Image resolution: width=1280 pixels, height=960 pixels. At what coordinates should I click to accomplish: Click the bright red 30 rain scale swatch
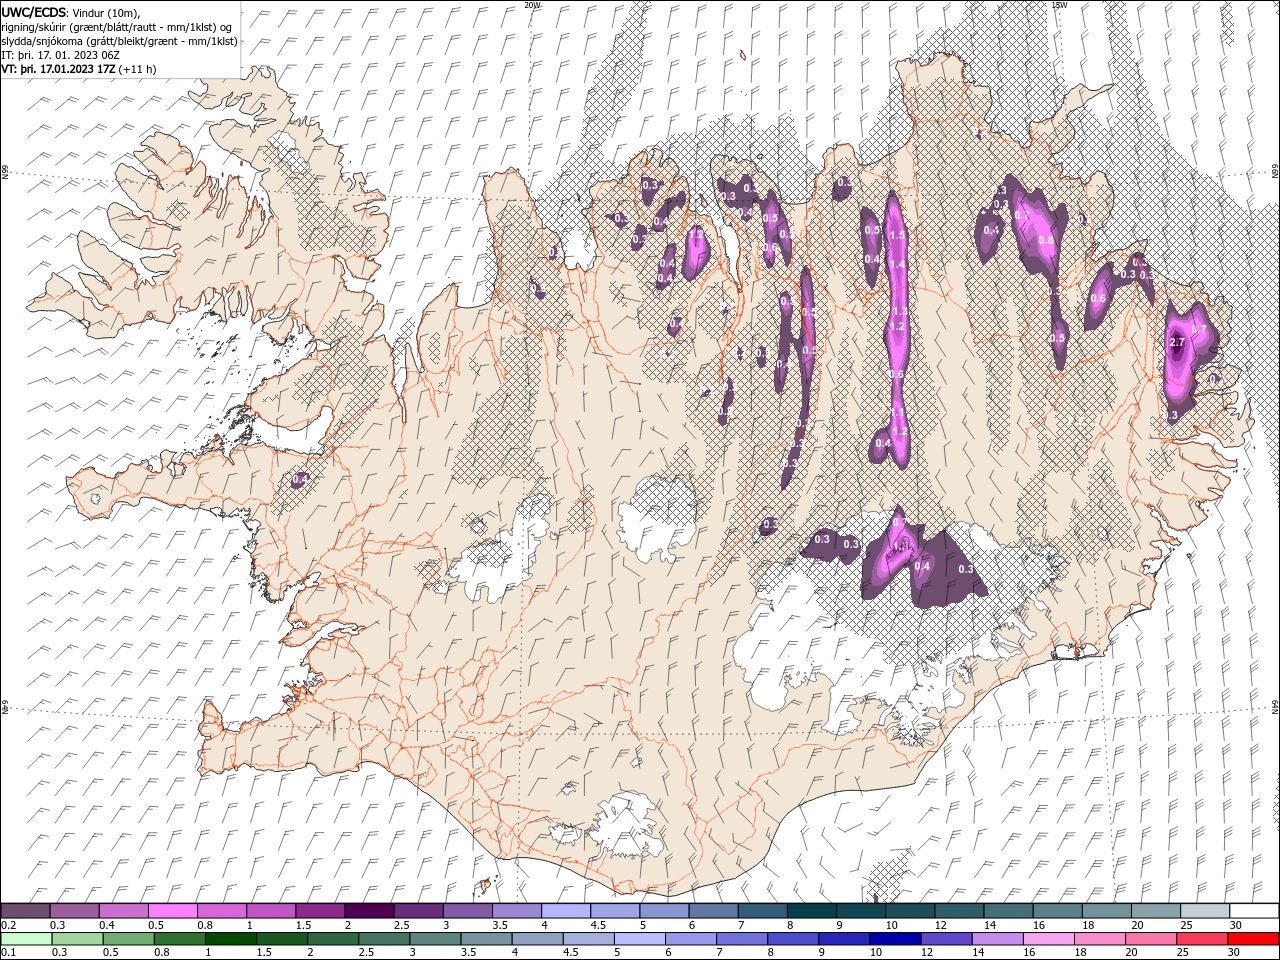(1251, 939)
